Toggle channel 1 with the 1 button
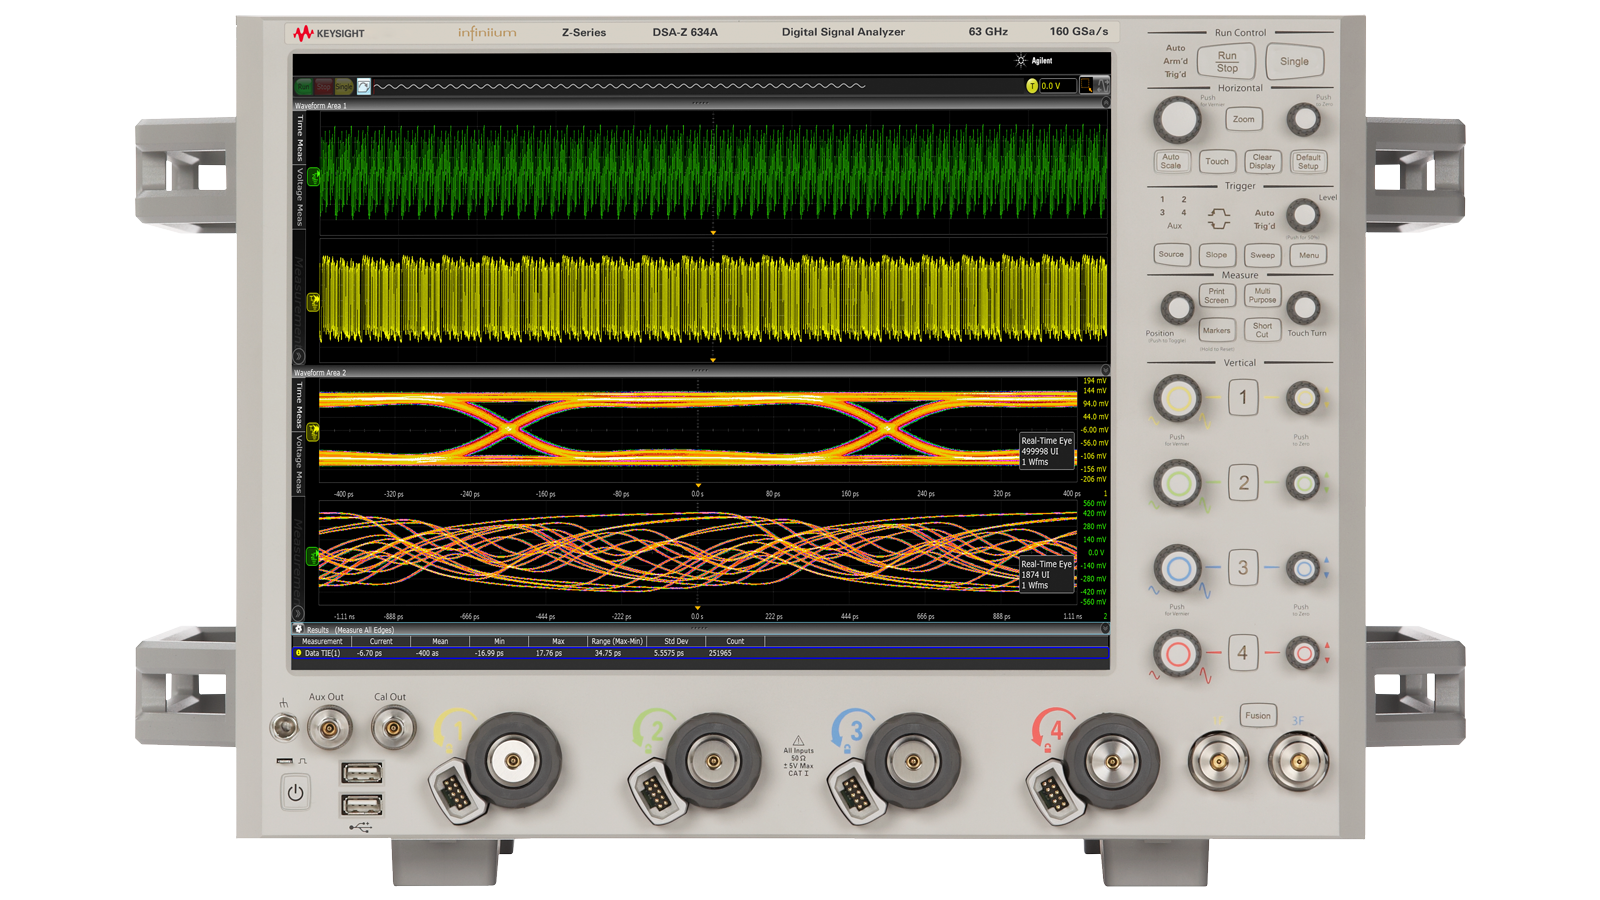The image size is (1600, 900). pos(1243,398)
